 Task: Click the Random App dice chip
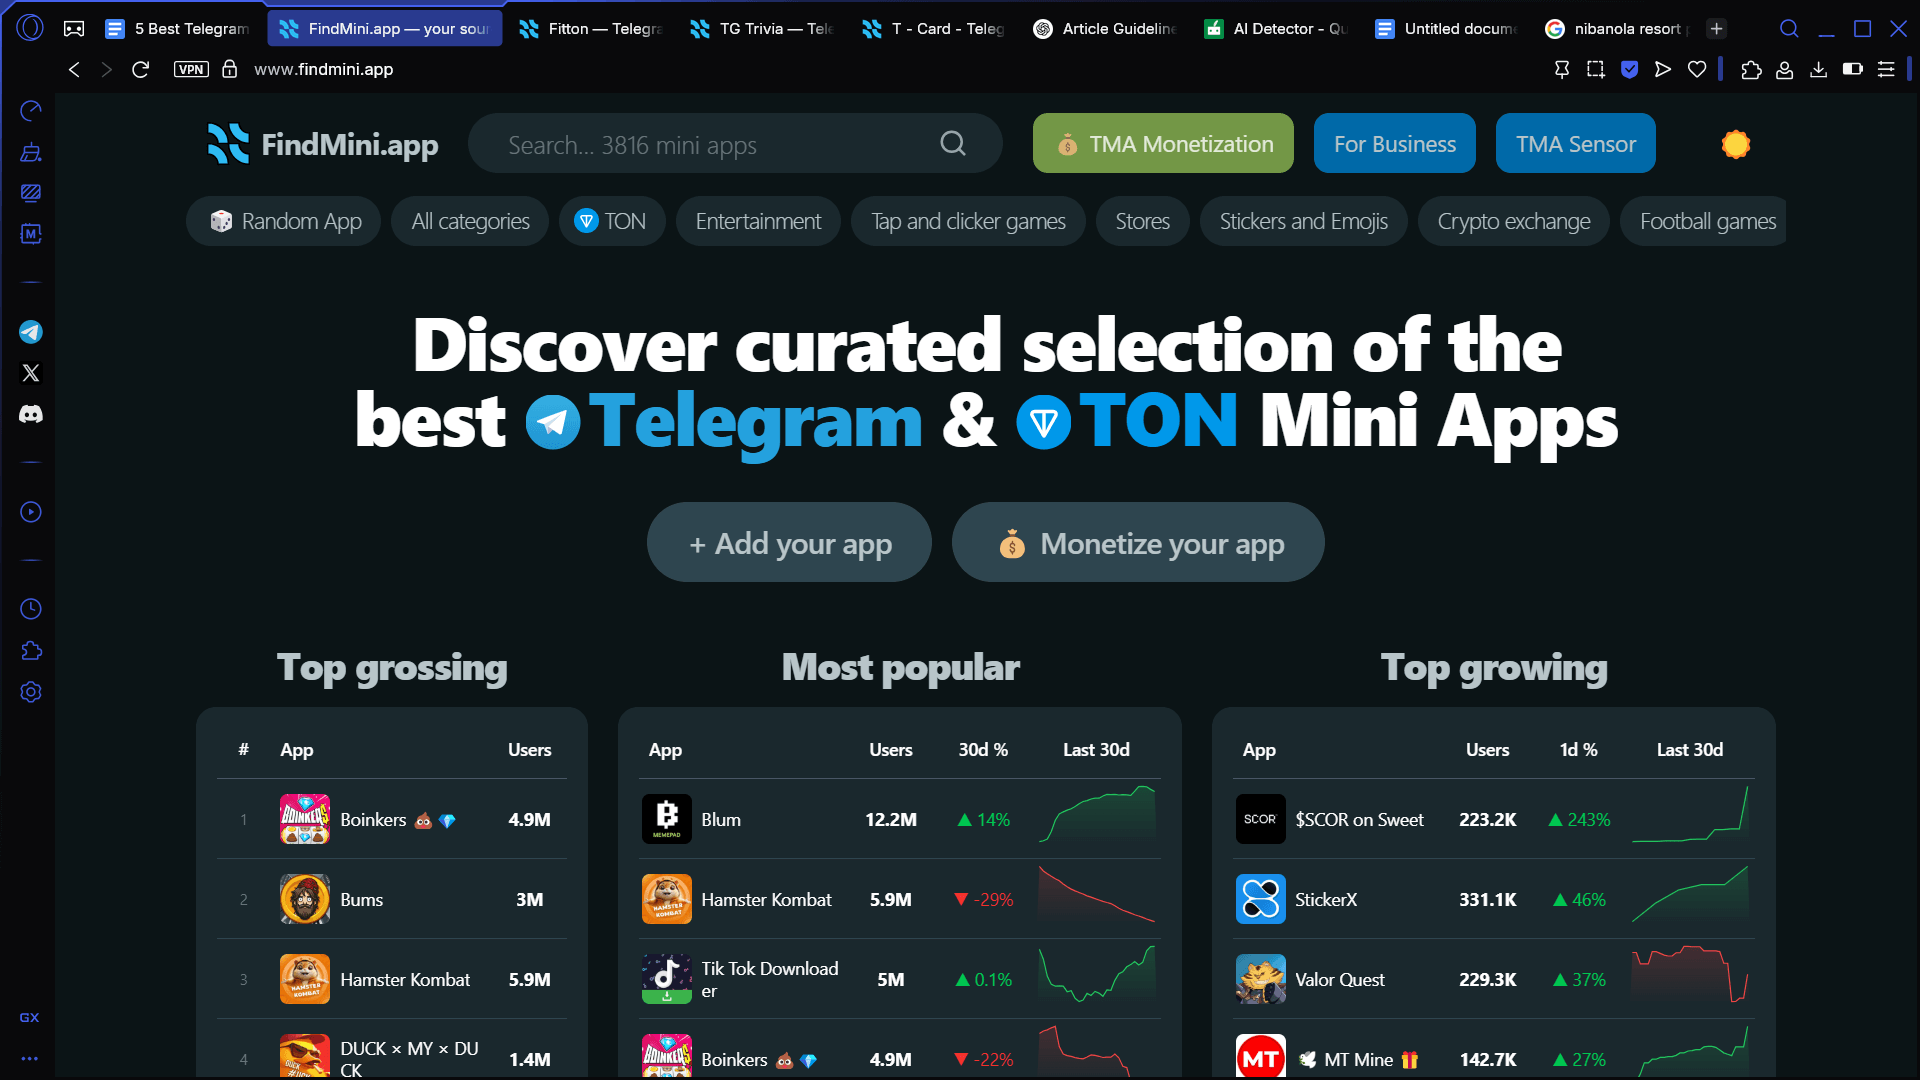point(284,221)
